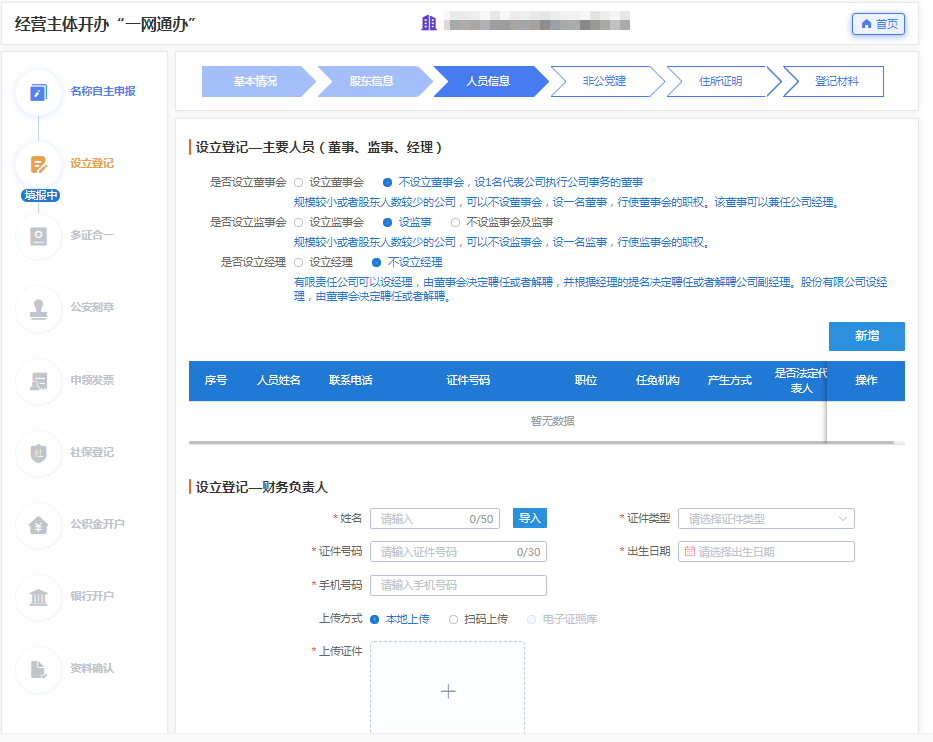Open the 多证合一 step icon

pyautogui.click(x=39, y=236)
